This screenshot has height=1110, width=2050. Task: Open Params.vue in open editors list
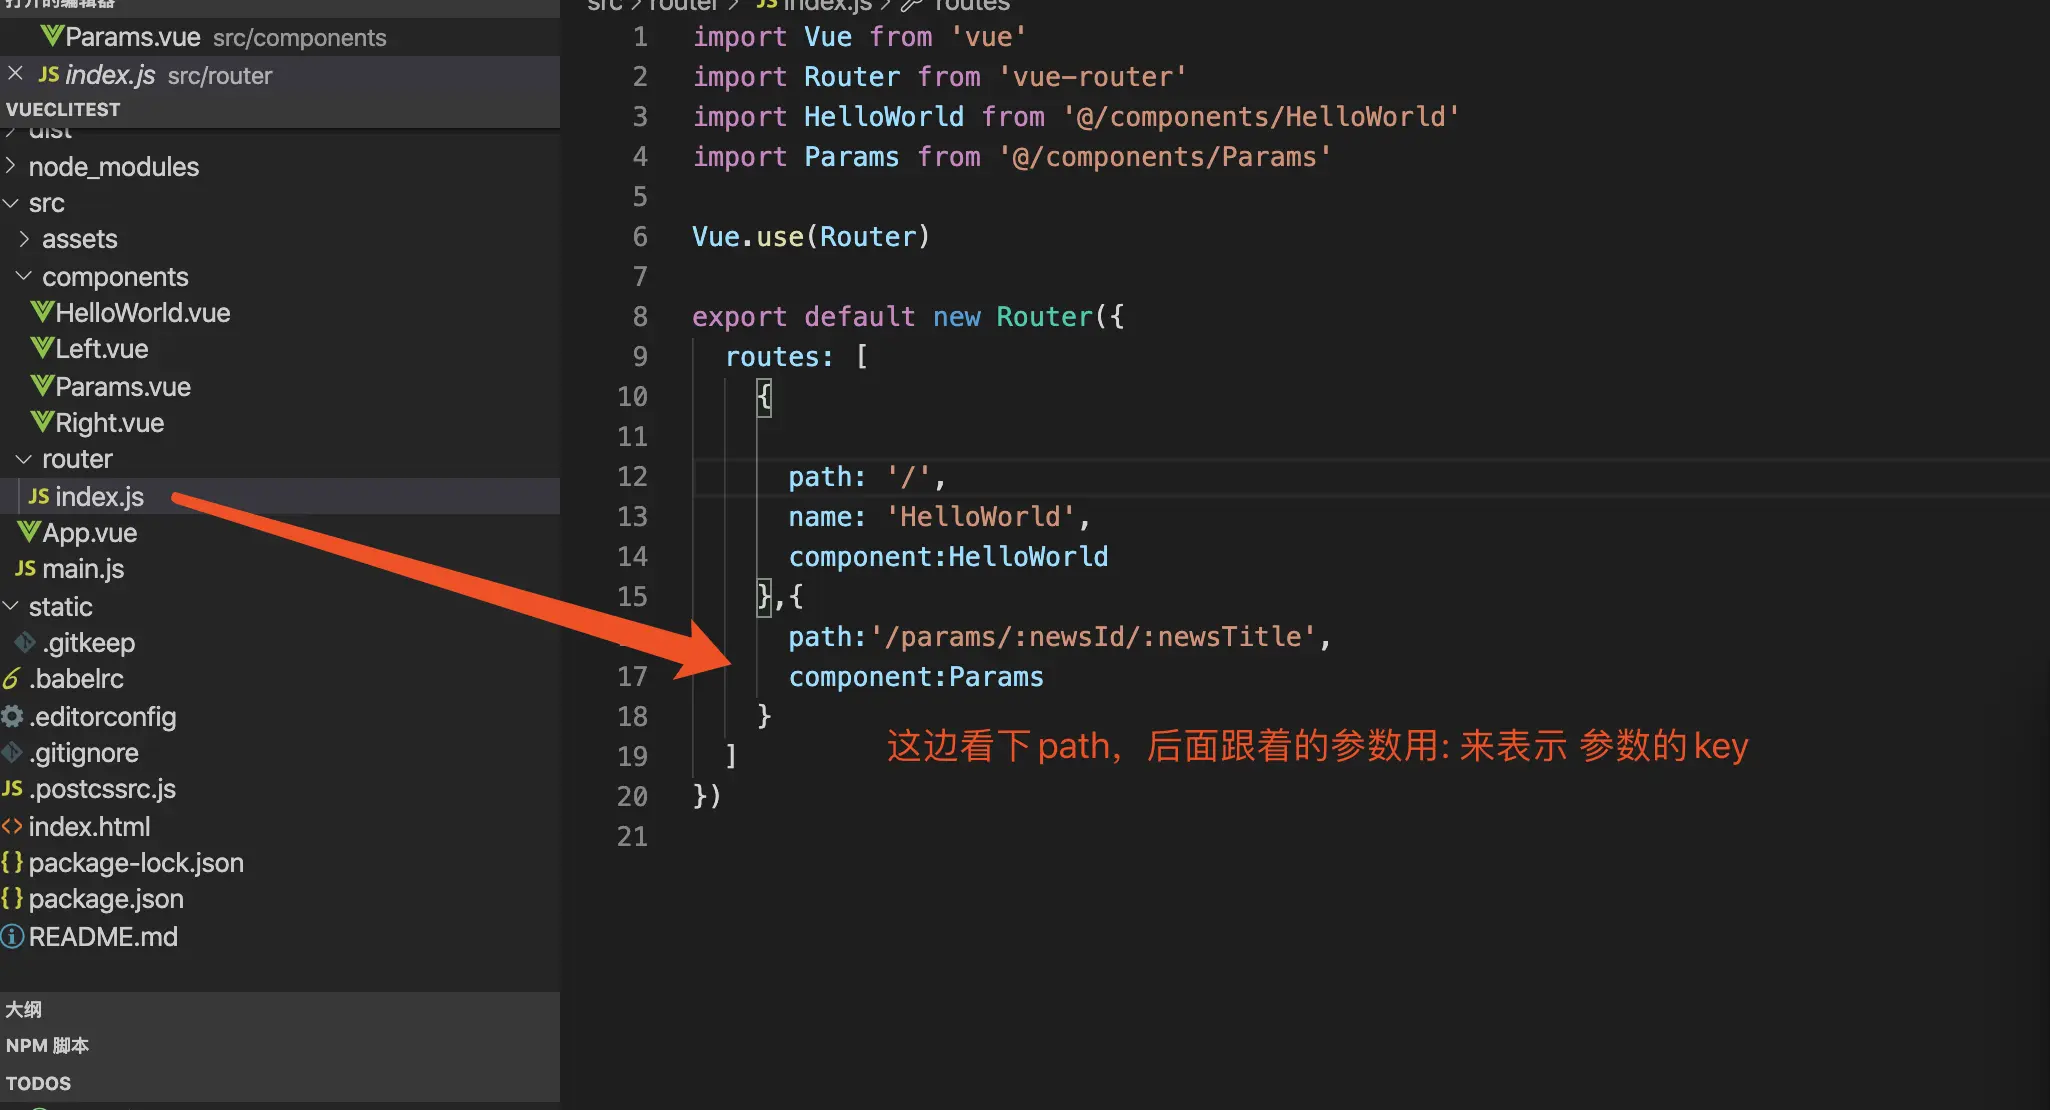click(x=132, y=37)
